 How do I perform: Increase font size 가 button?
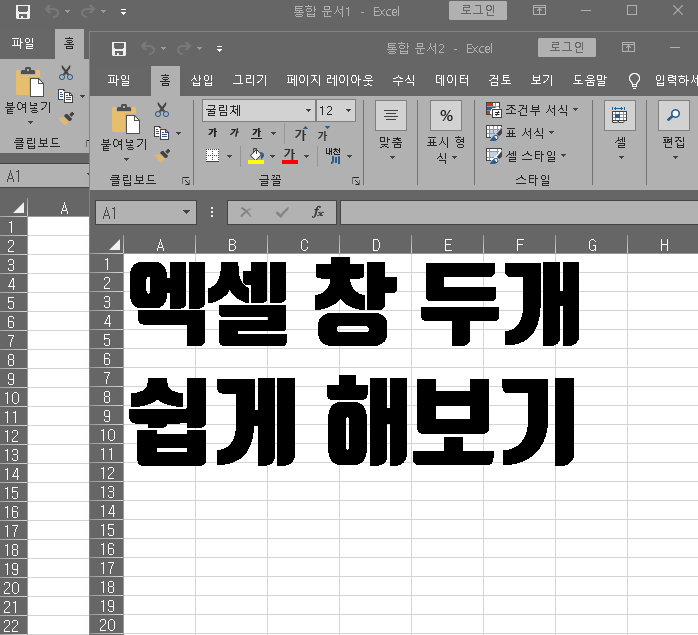coord(301,133)
